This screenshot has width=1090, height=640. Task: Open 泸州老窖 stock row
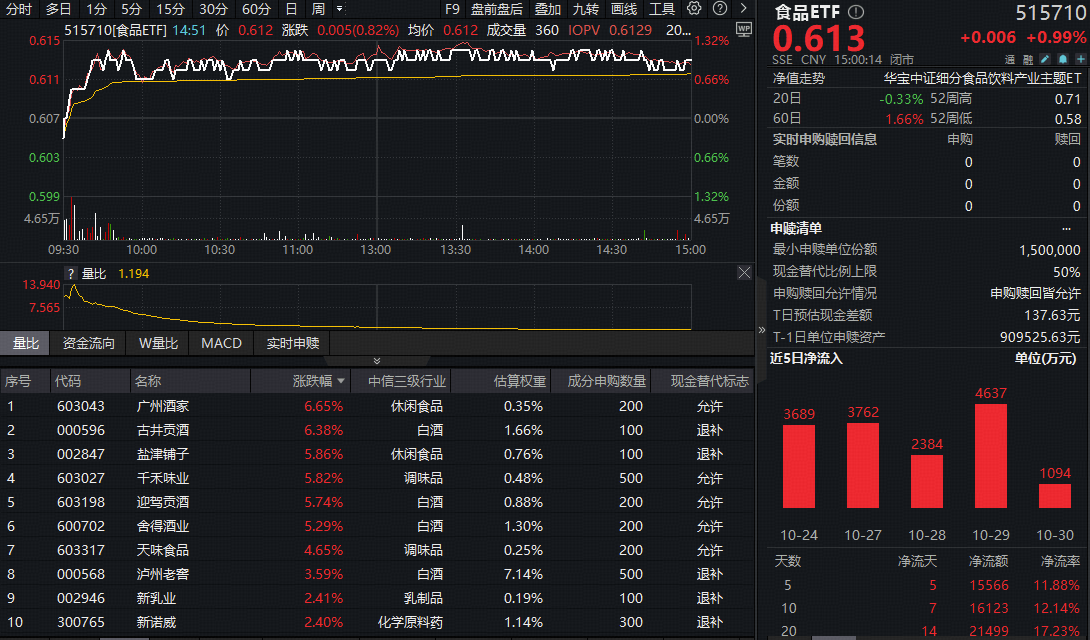click(x=162, y=574)
